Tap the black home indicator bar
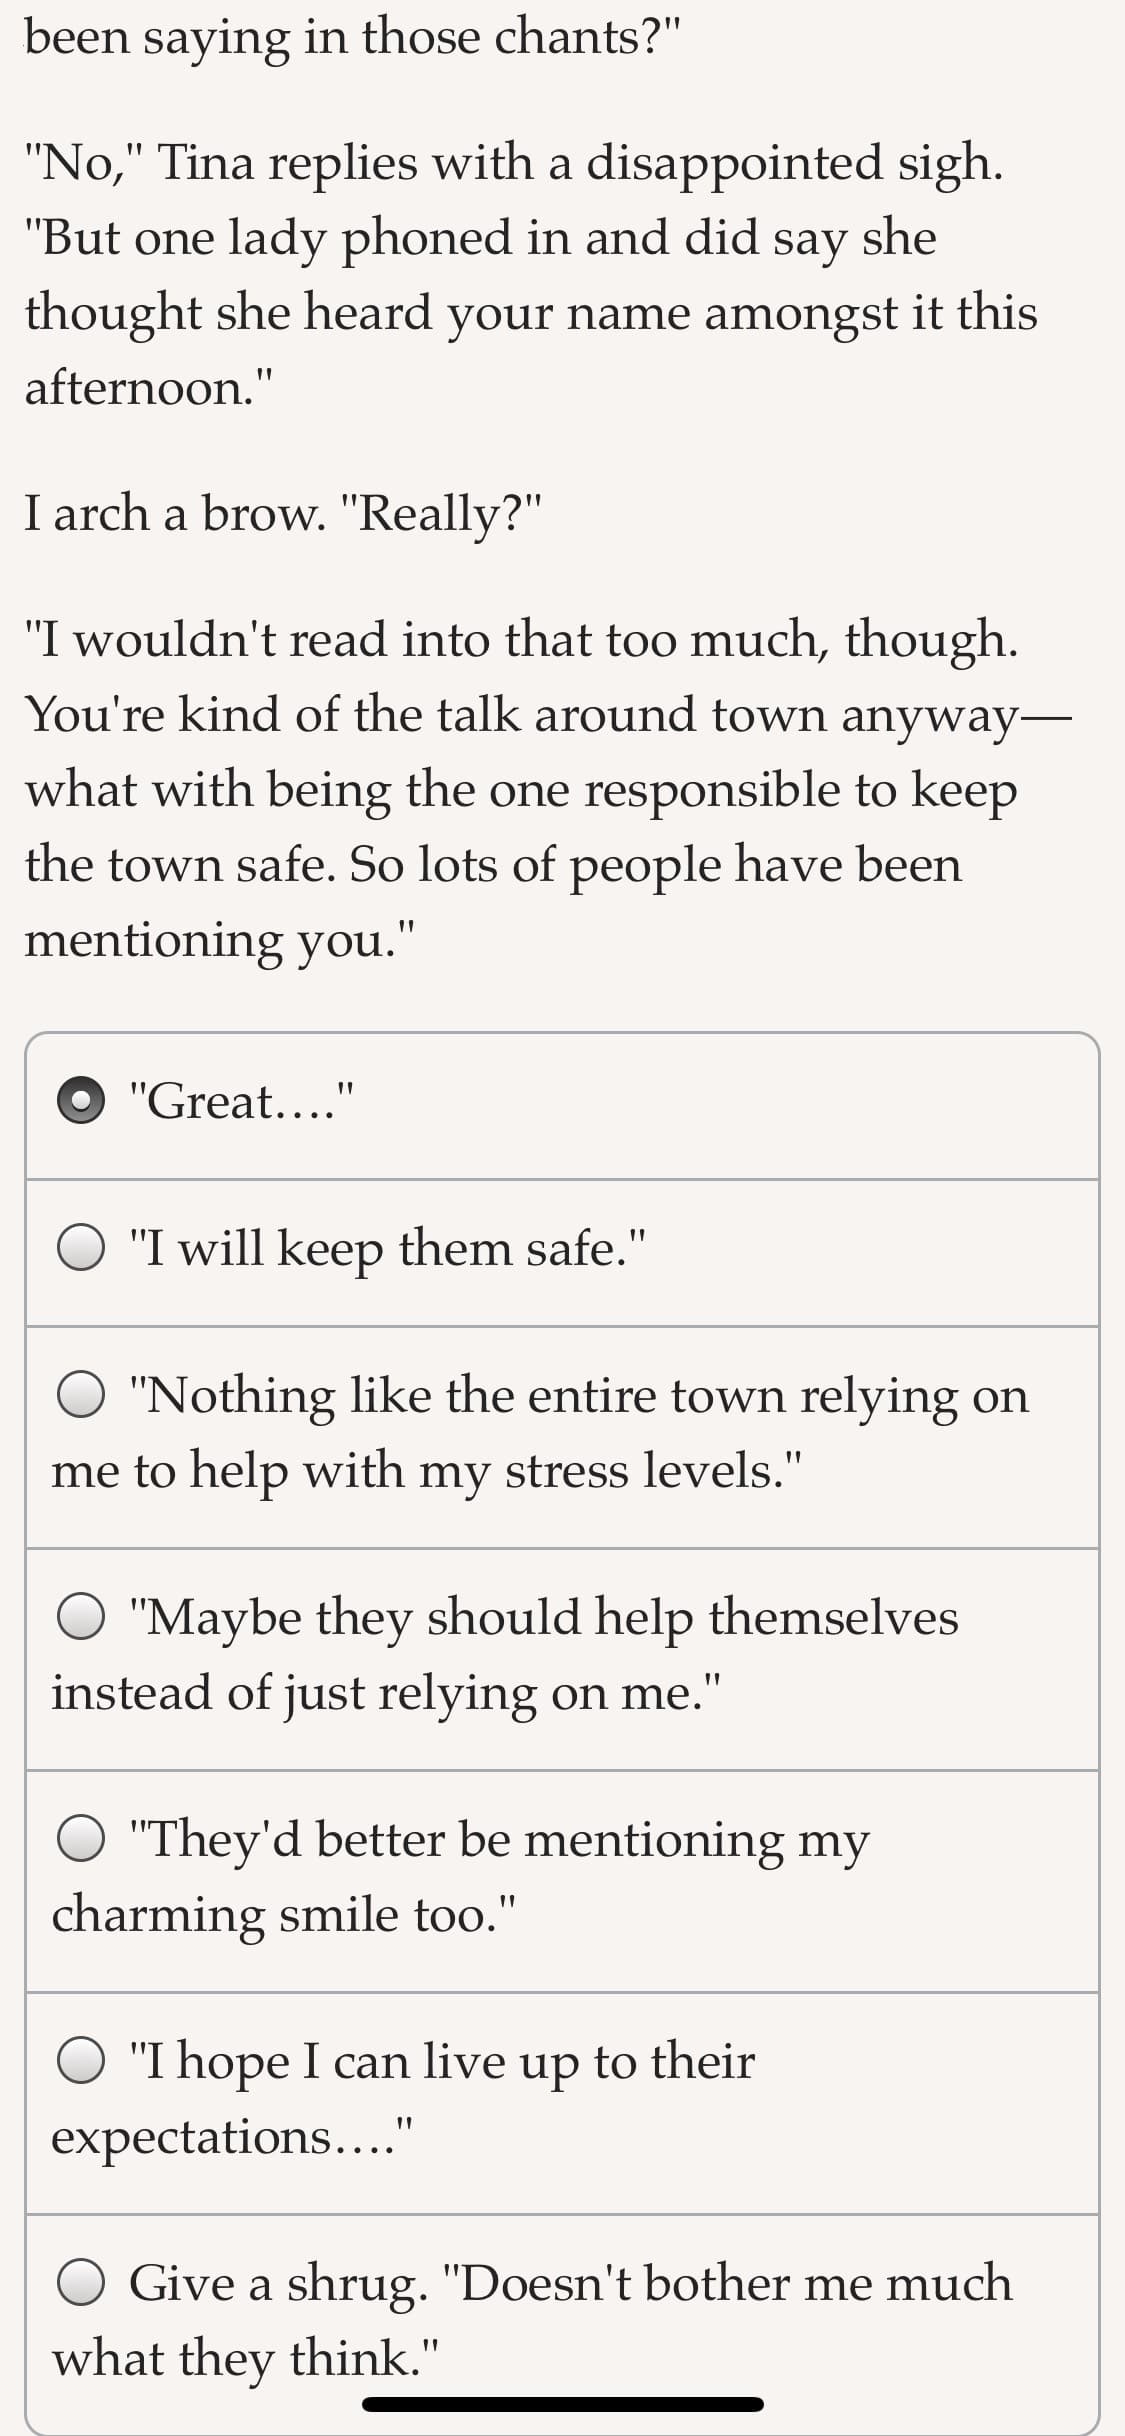 pyautogui.click(x=563, y=2404)
